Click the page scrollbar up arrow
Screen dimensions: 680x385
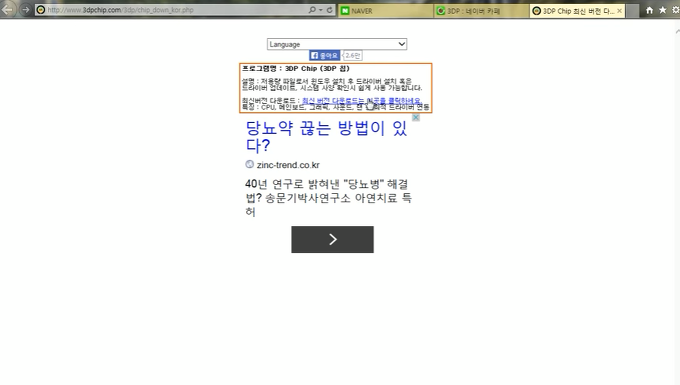pos(677,32)
